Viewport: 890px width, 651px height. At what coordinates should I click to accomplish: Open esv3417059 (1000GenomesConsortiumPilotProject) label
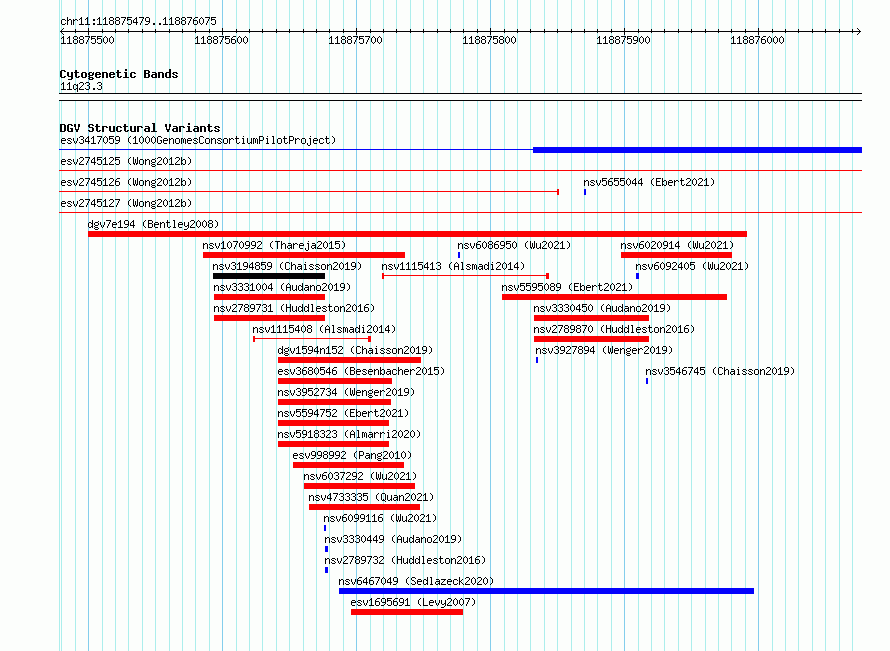click(x=198, y=140)
